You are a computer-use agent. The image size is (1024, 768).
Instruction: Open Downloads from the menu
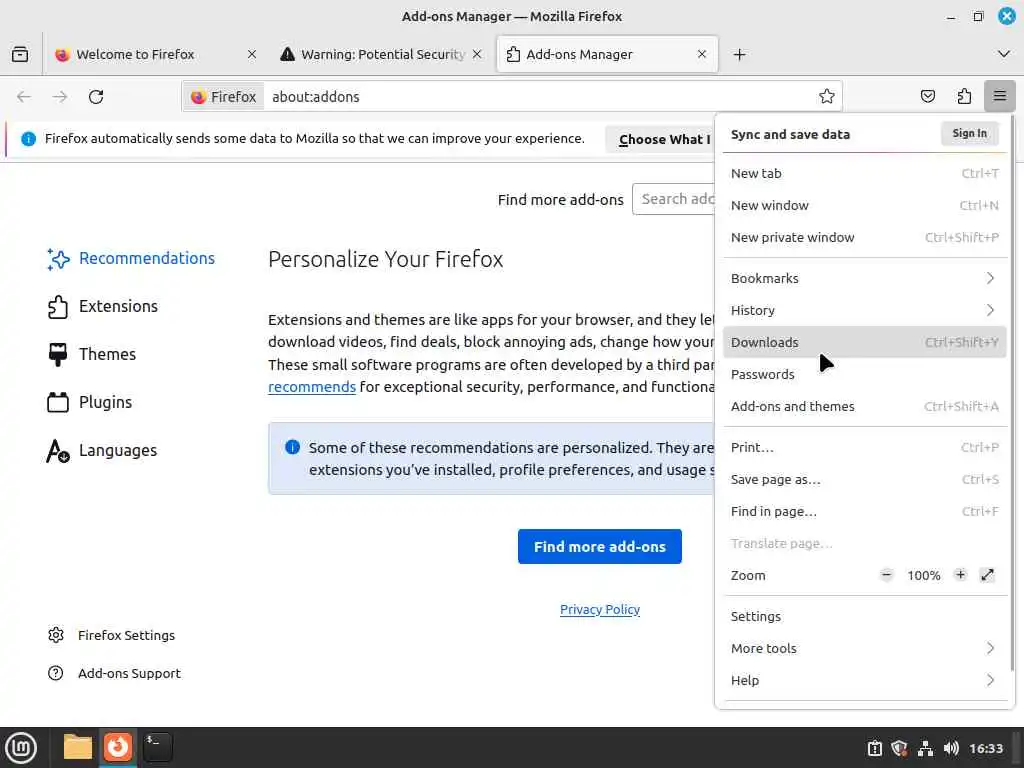865,342
